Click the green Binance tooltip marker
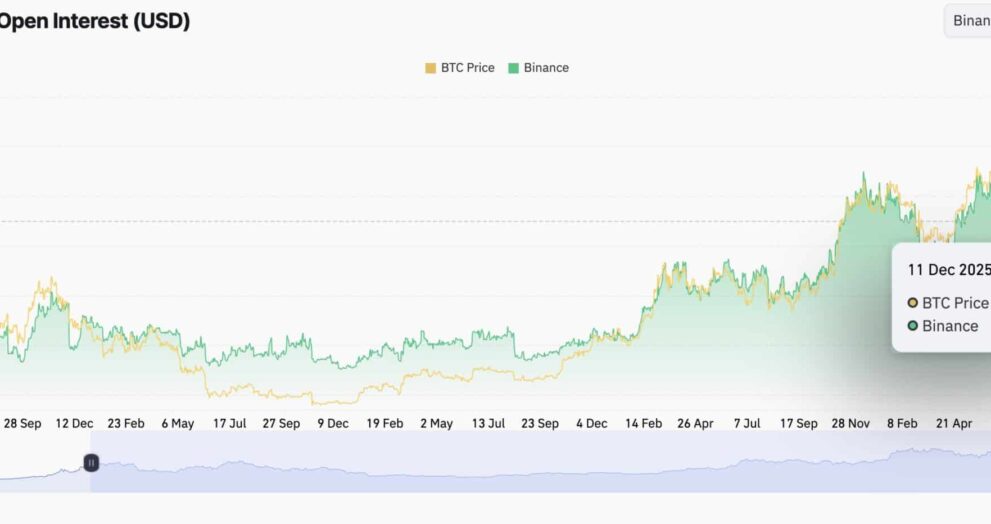The height and width of the screenshot is (524, 991). tap(912, 326)
